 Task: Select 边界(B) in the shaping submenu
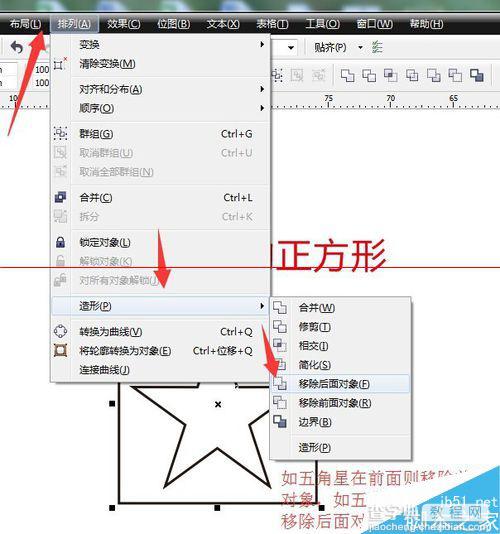[341, 422]
